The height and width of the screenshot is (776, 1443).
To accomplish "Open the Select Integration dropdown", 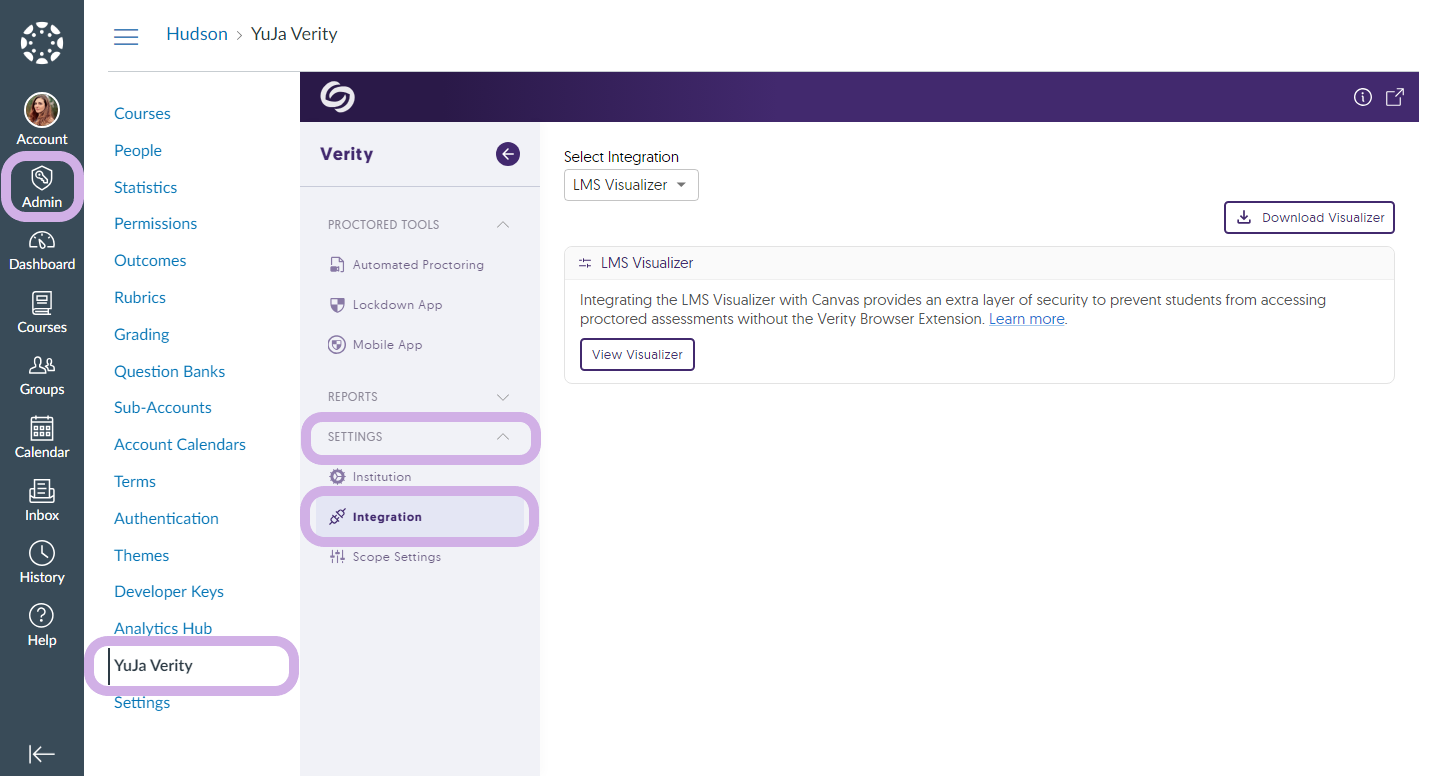I will point(631,185).
